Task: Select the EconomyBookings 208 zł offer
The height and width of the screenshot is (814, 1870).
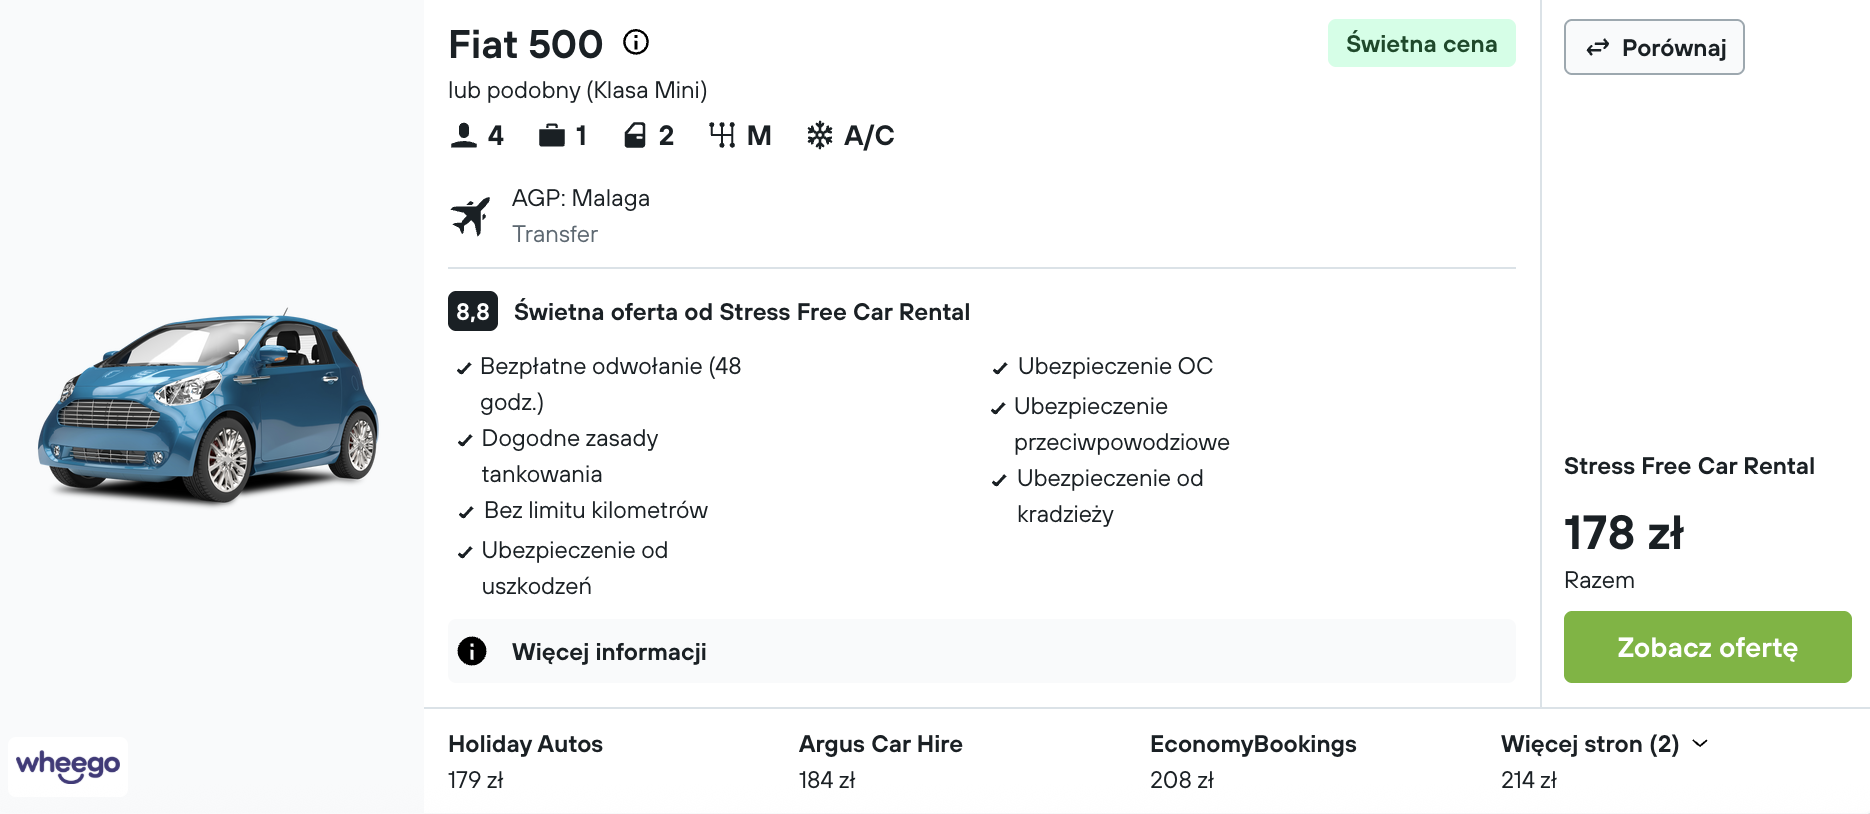Action: point(1253,761)
